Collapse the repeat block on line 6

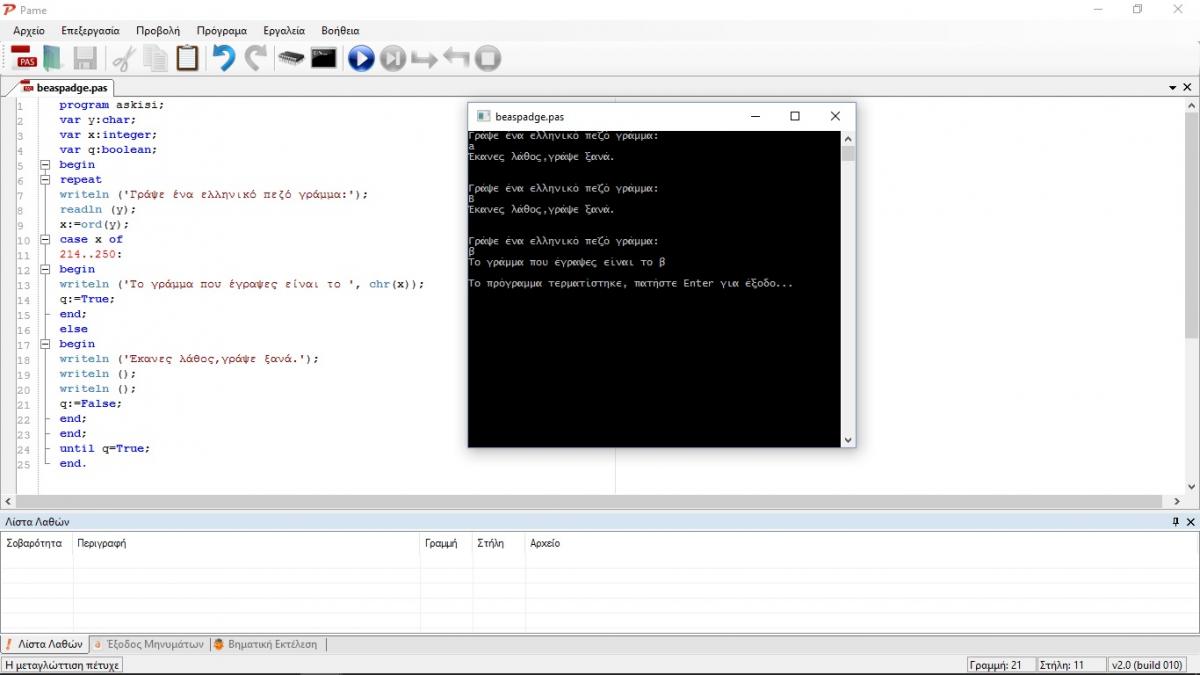45,180
